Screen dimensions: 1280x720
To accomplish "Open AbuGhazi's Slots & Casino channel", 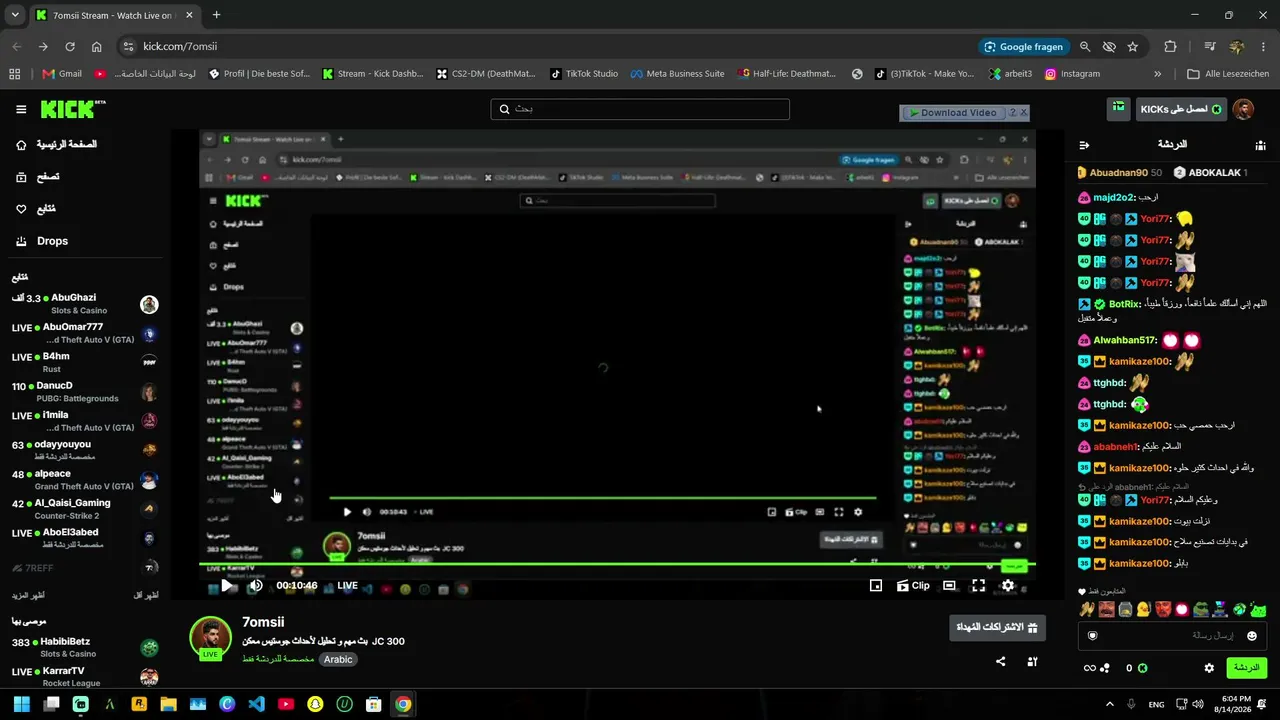I will [85, 304].
